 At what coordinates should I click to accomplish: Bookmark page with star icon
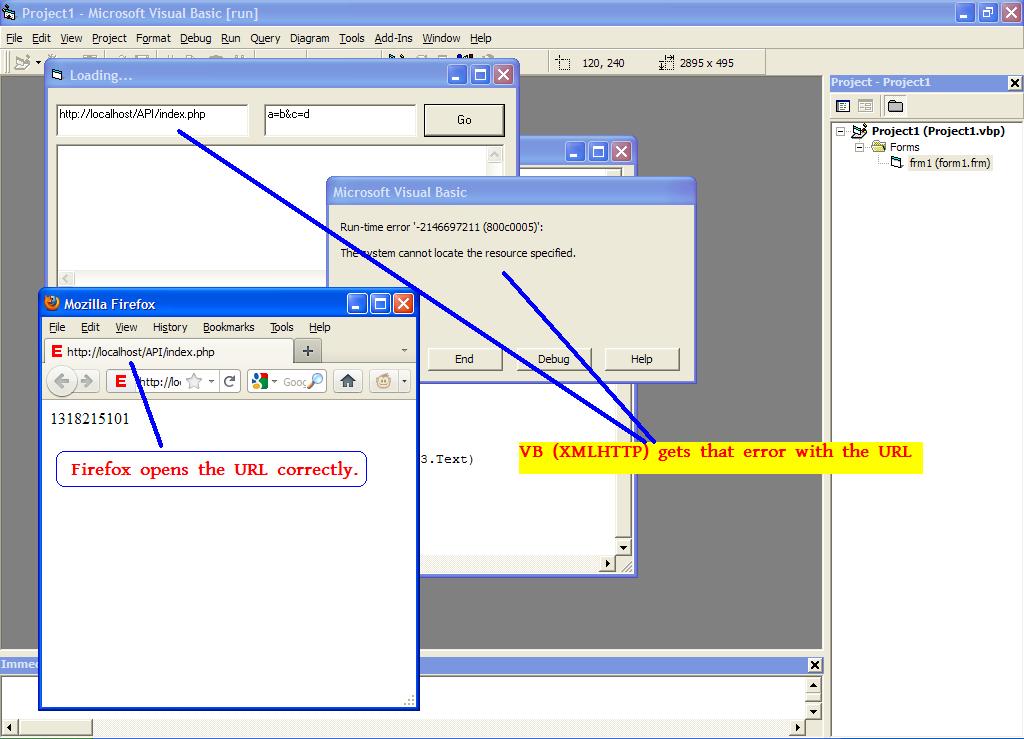point(195,381)
